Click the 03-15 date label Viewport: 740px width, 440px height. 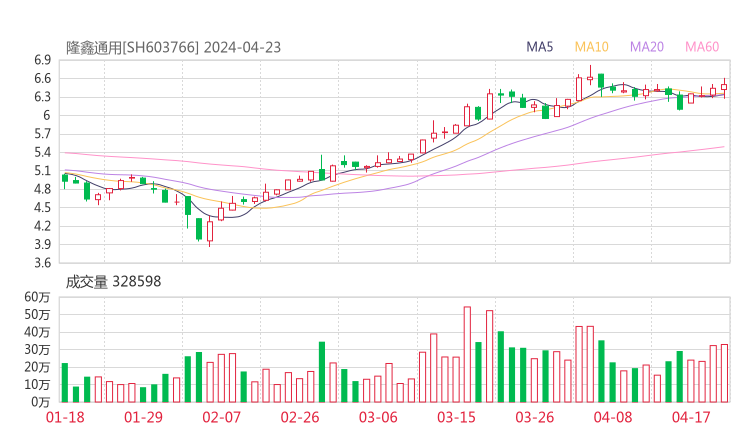[x=456, y=417]
